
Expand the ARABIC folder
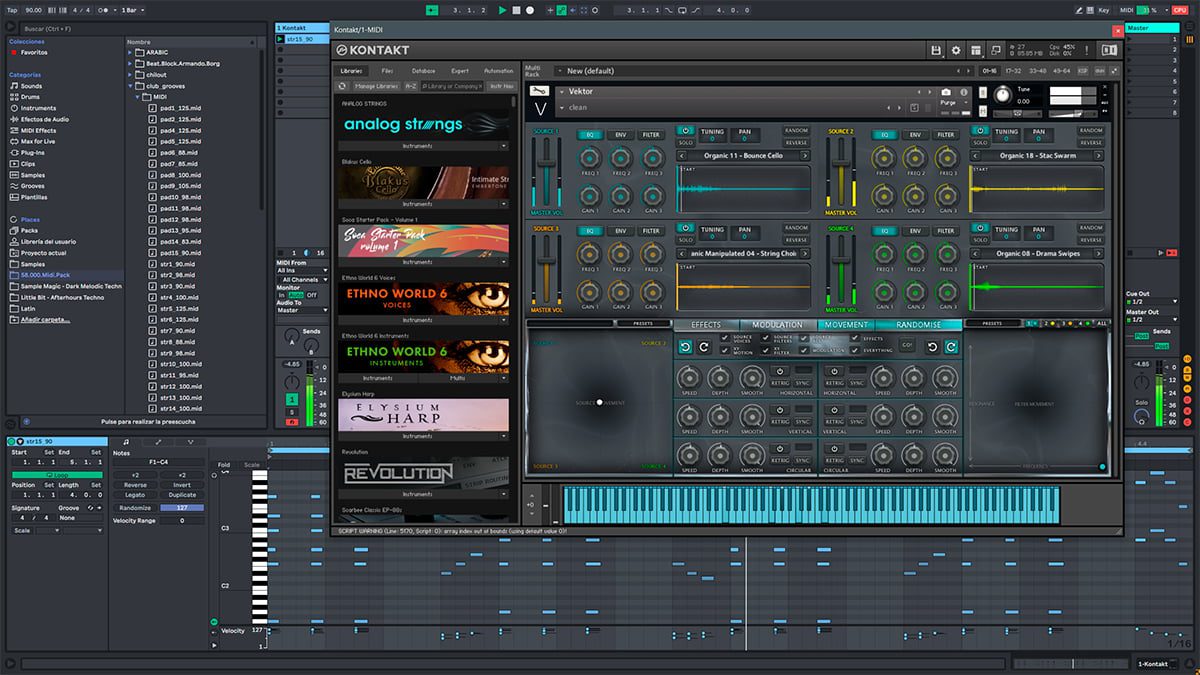point(130,53)
